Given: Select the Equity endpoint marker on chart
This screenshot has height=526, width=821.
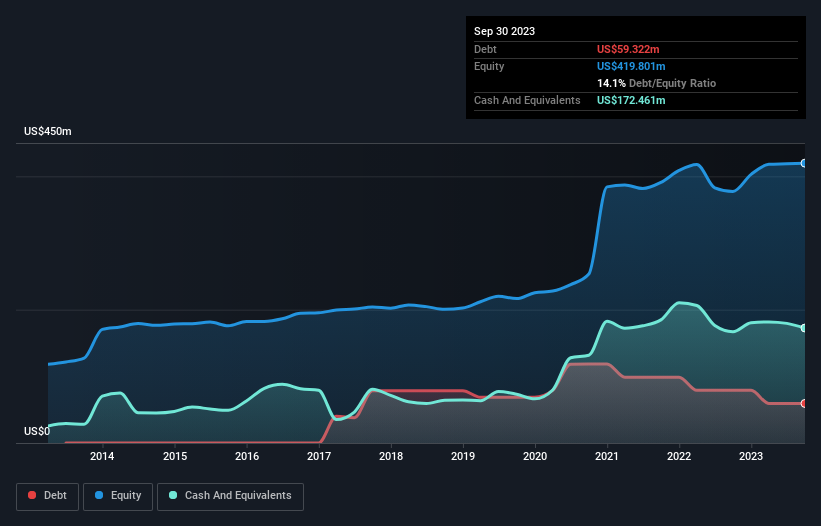Looking at the screenshot, I should point(804,163).
